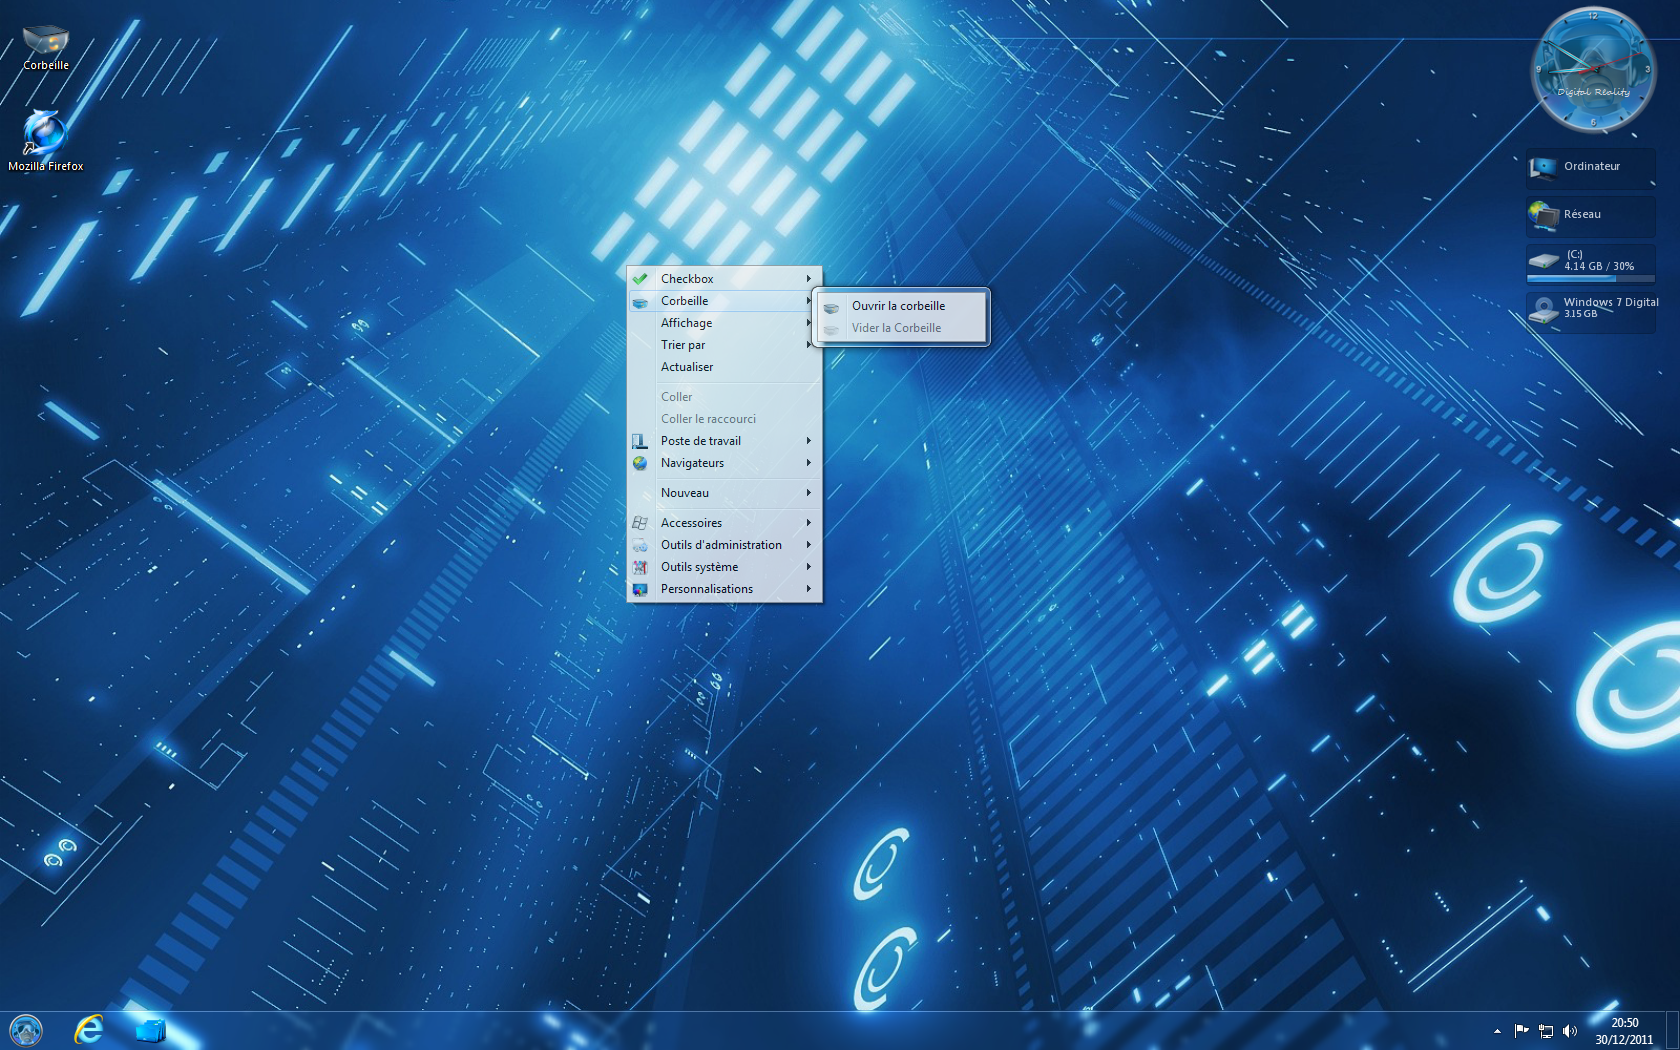This screenshot has width=1680, height=1050.
Task: Select Ouvrir la corbeille
Action: pyautogui.click(x=899, y=306)
